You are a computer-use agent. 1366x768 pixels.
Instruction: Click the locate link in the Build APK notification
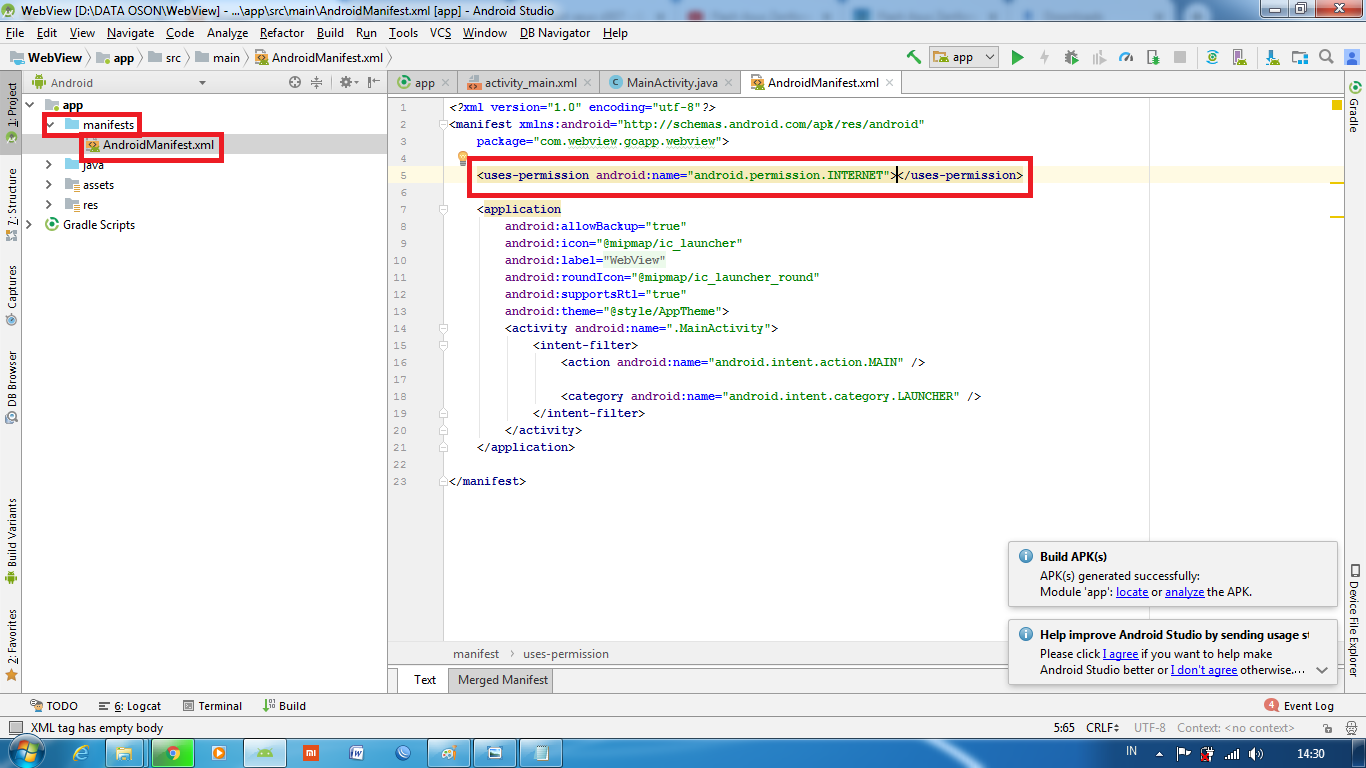pos(1132,592)
